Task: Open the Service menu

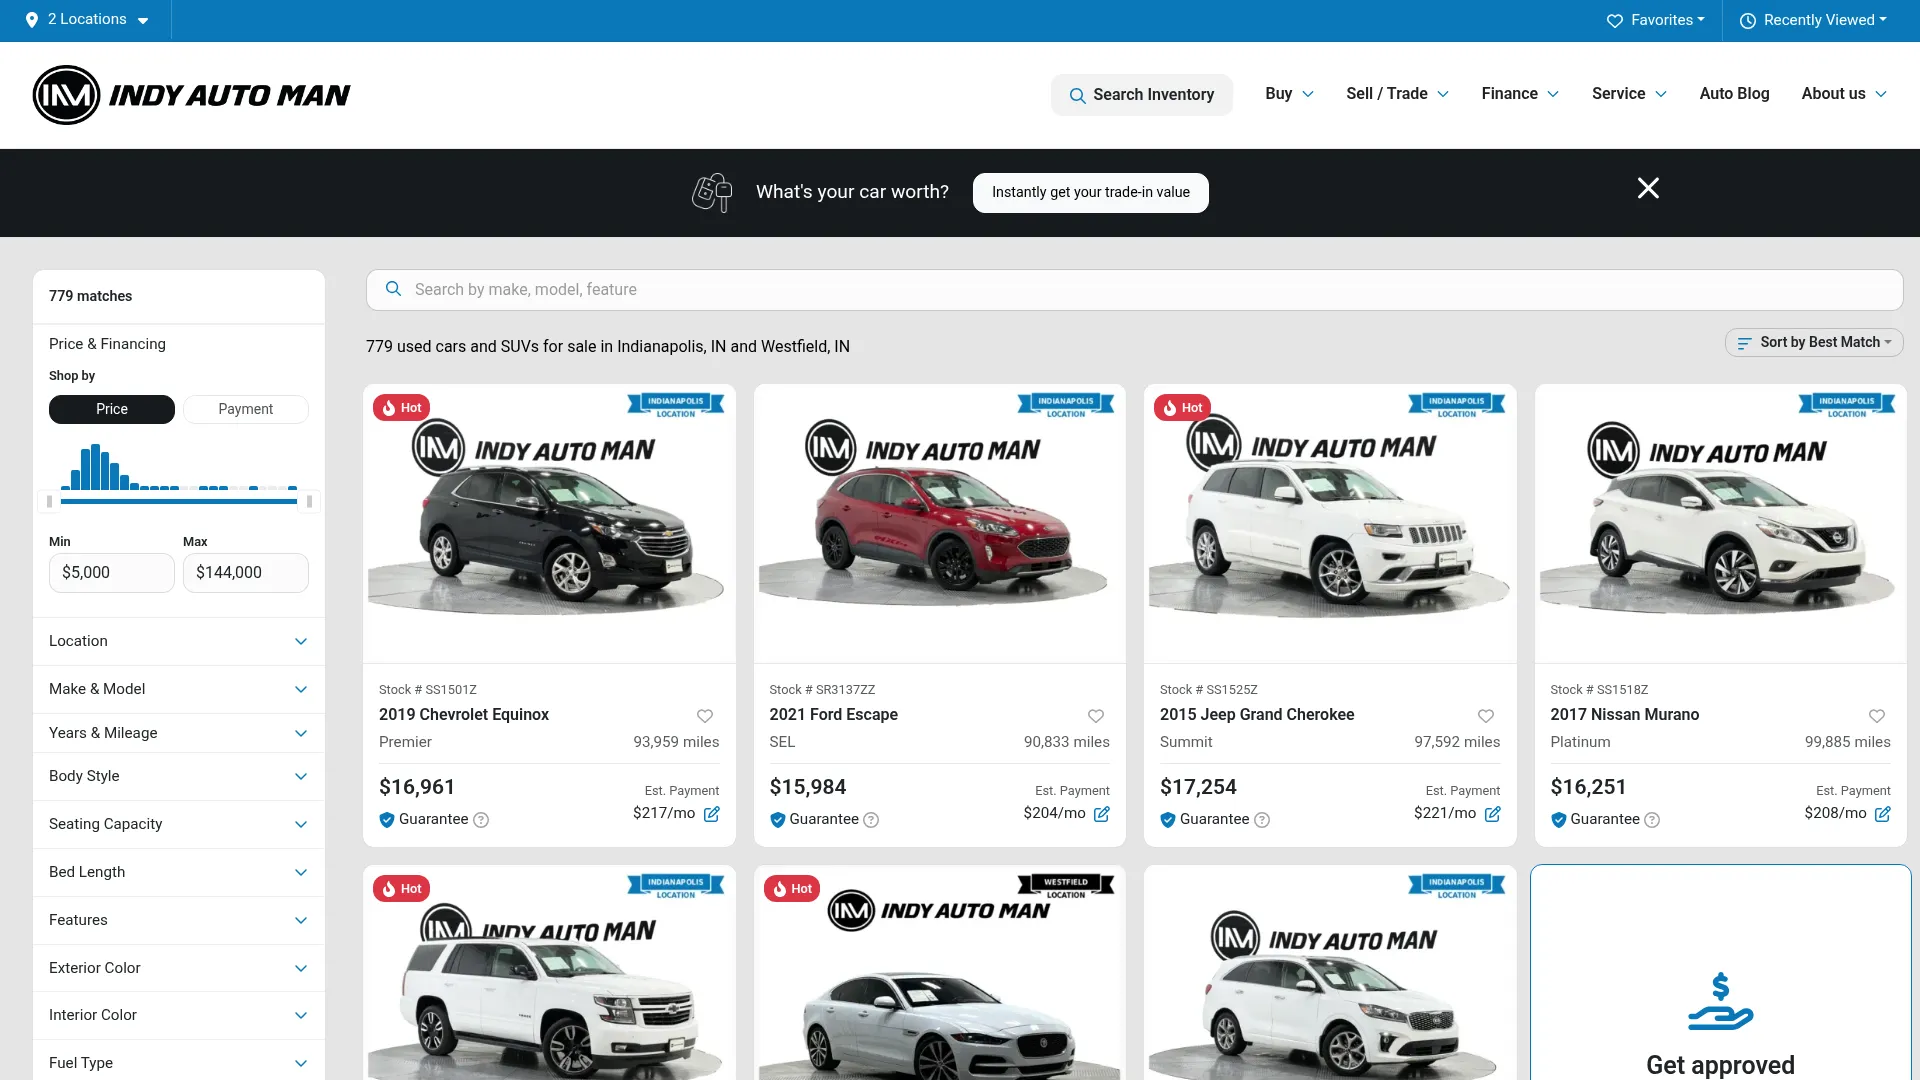Action: [x=1629, y=94]
